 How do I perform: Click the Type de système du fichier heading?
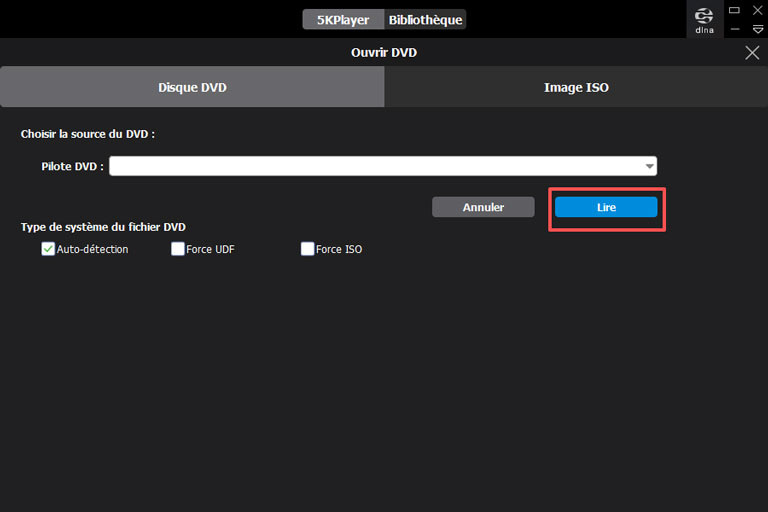[x=103, y=227]
